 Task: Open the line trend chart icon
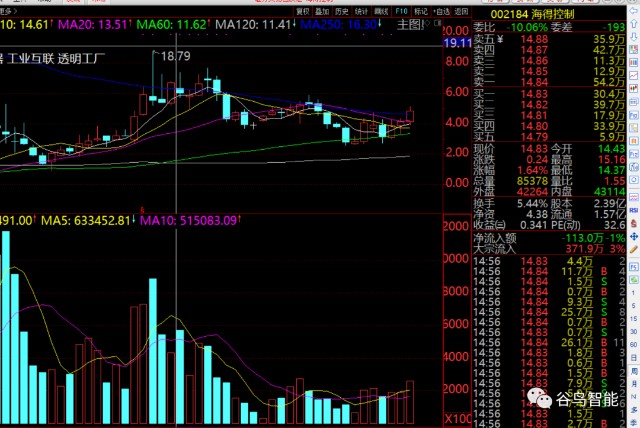634,75
